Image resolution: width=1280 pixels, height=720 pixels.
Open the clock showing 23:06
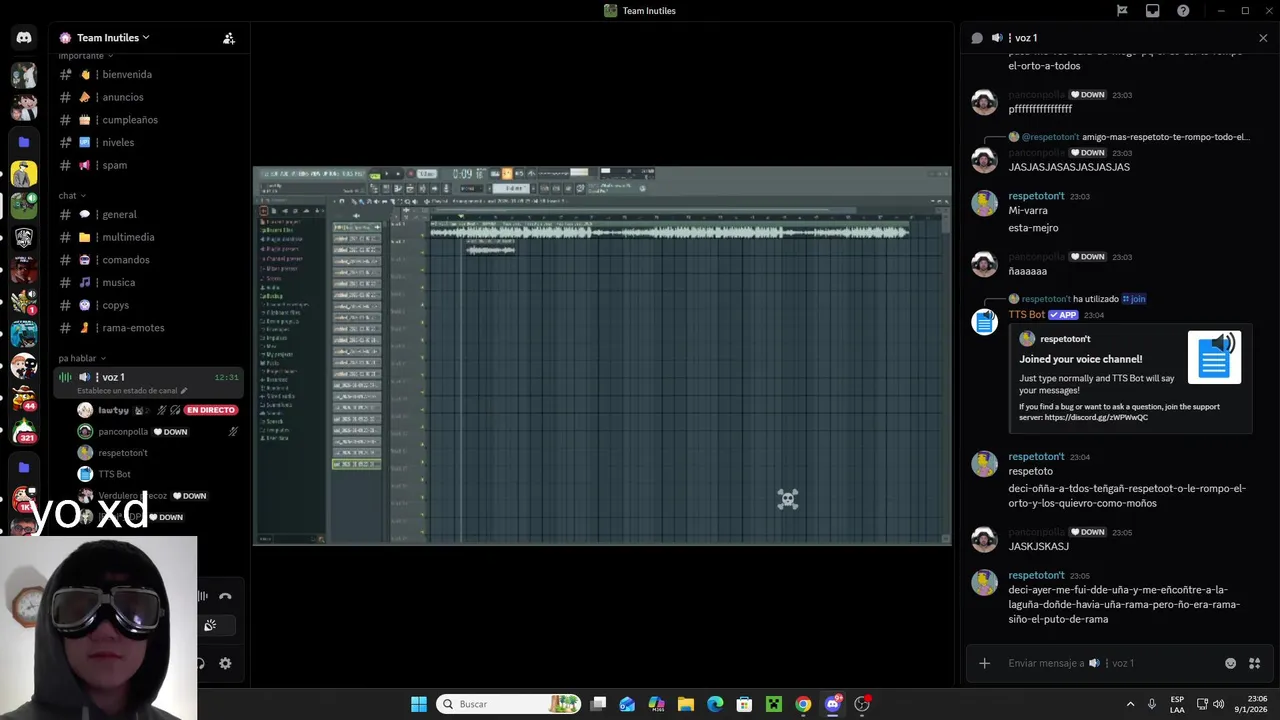point(1249,704)
